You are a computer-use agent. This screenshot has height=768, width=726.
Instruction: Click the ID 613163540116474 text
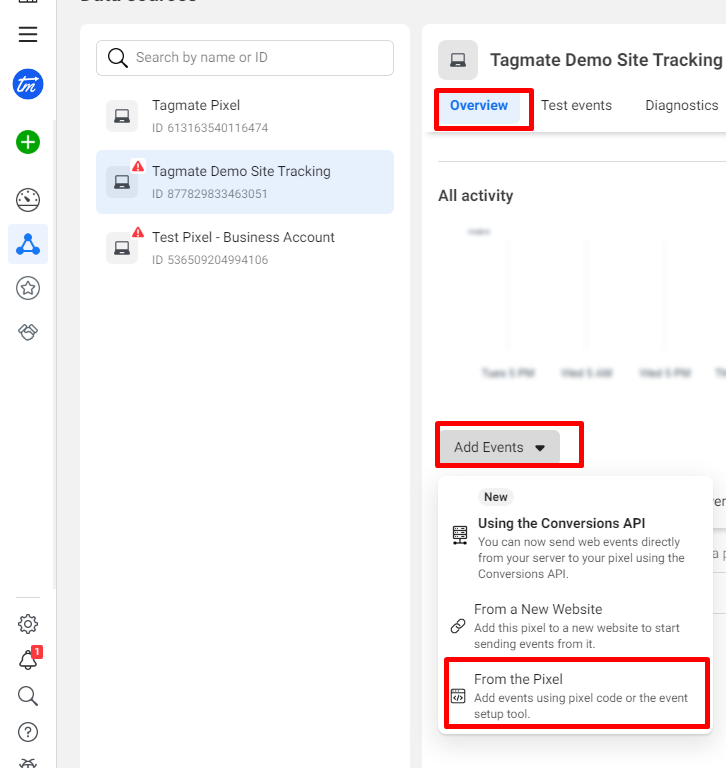[210, 128]
